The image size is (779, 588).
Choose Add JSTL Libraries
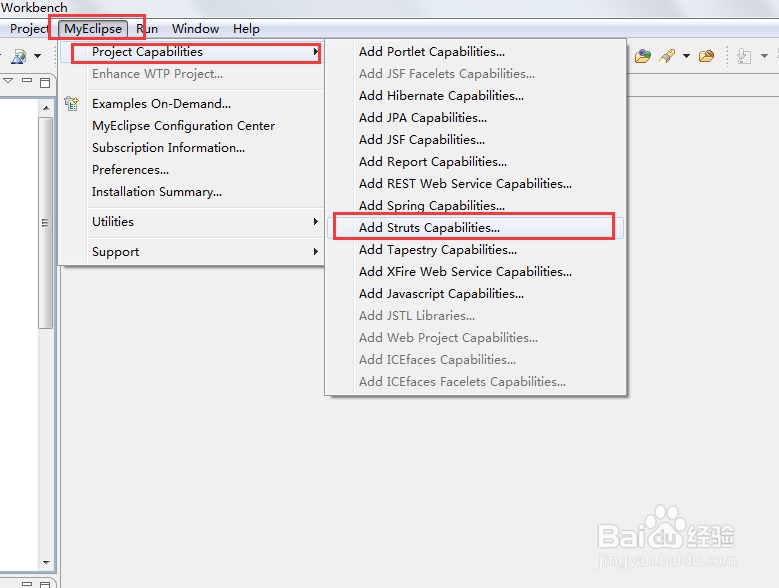[x=475, y=315]
